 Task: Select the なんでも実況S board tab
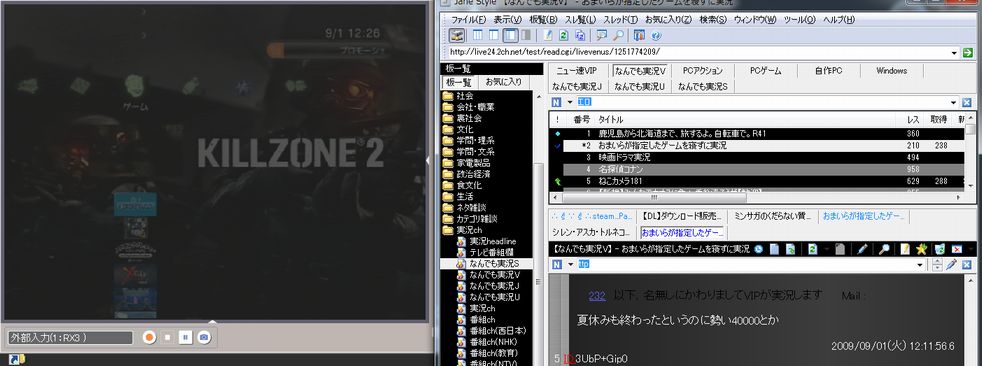coord(703,86)
